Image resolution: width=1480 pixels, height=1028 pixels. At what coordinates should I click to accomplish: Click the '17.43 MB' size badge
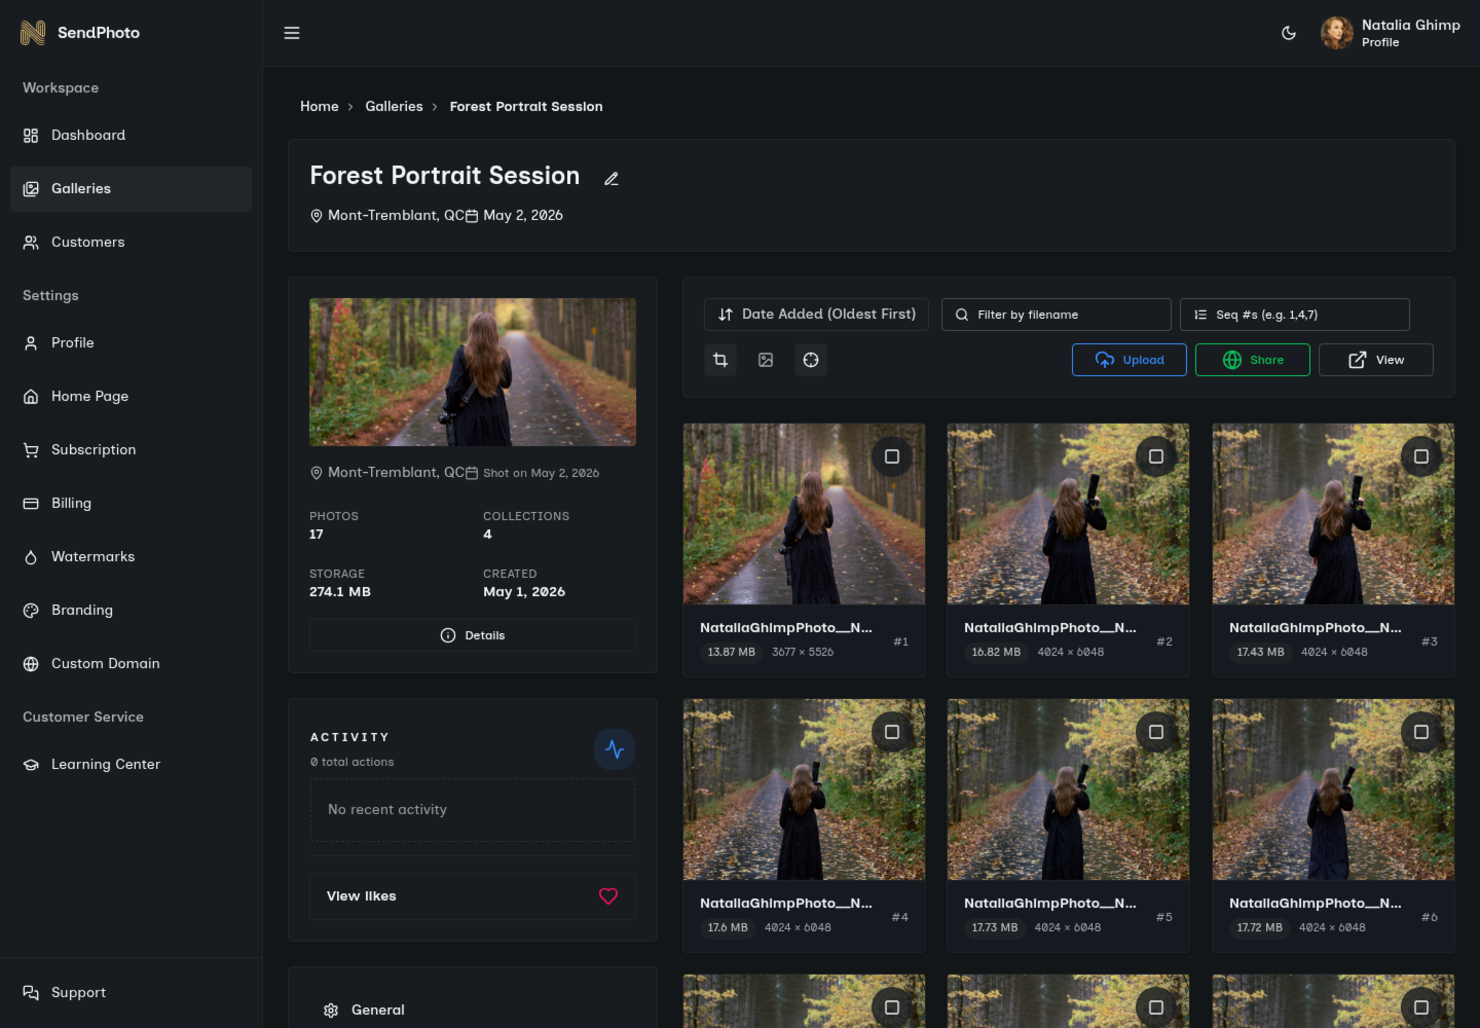(x=1260, y=652)
